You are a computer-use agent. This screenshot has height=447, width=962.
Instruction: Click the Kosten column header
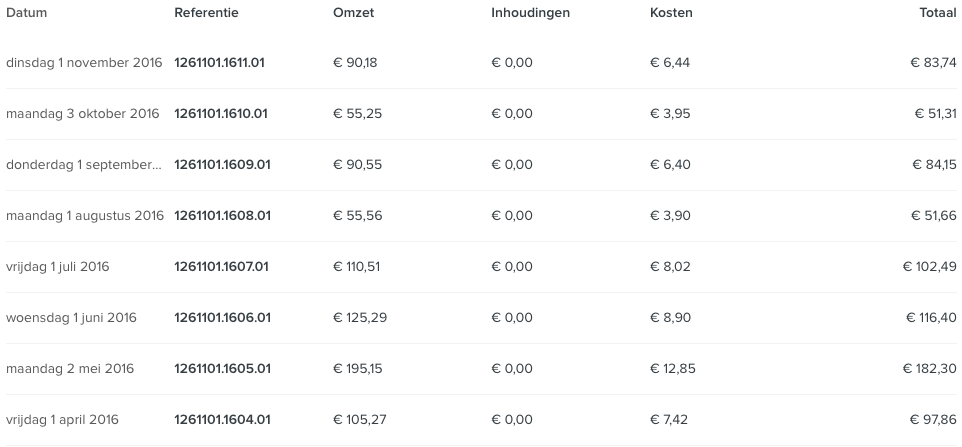(x=671, y=12)
